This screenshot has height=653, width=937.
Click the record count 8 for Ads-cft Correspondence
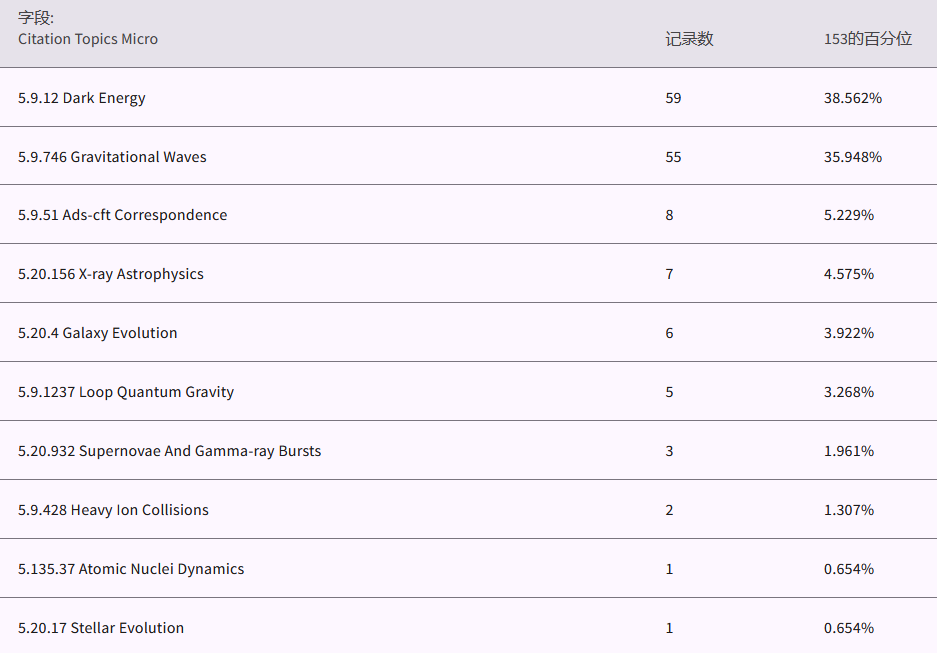coord(670,215)
